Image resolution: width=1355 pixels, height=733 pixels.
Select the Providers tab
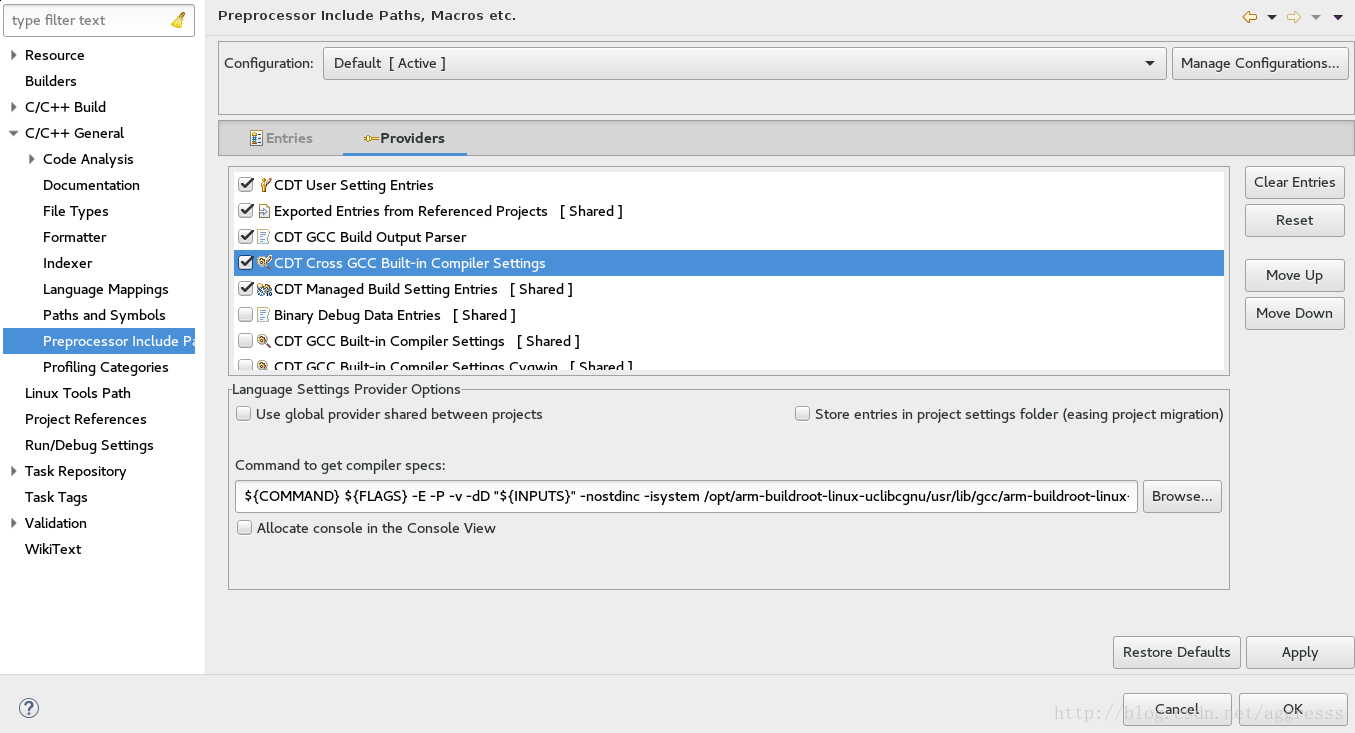pos(405,138)
